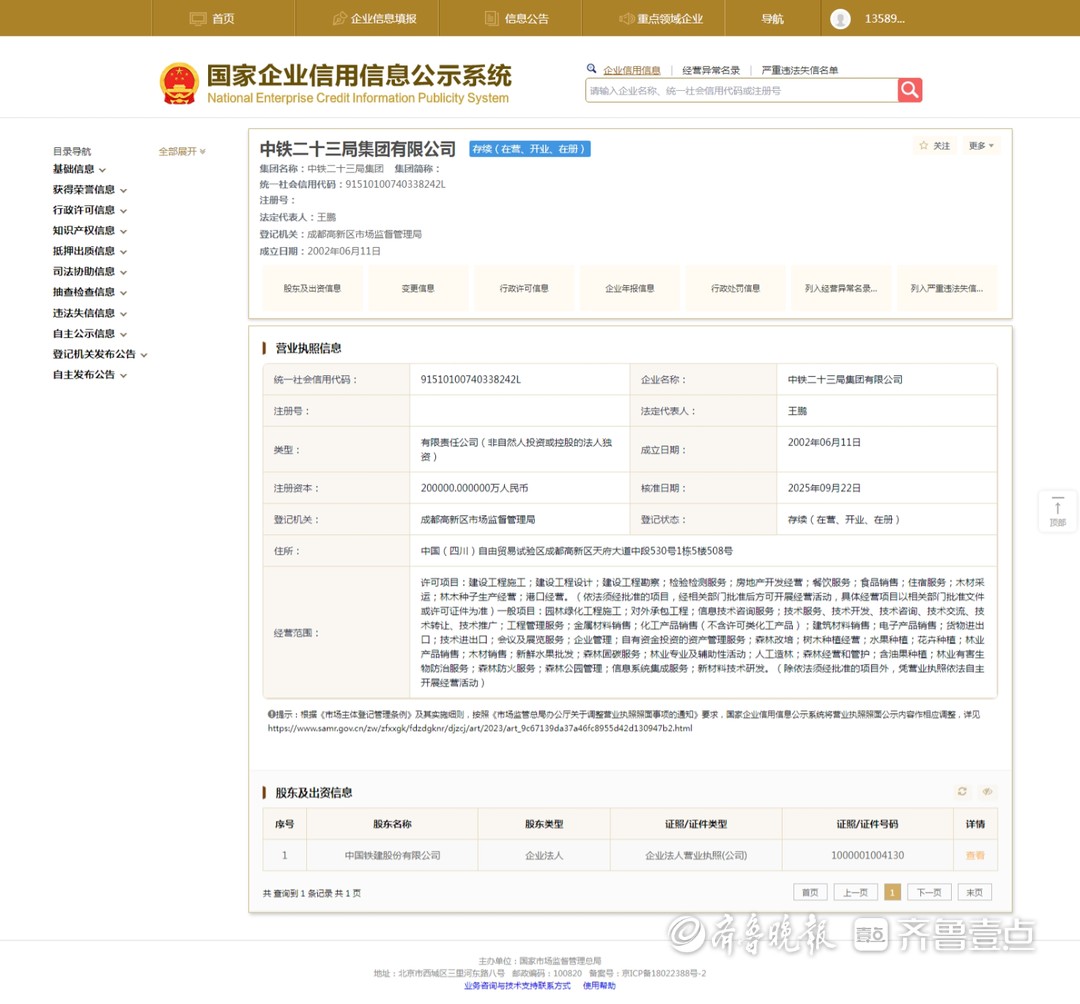
Task: Expand 抵押出质信息 in the sidebar
Action: point(90,251)
